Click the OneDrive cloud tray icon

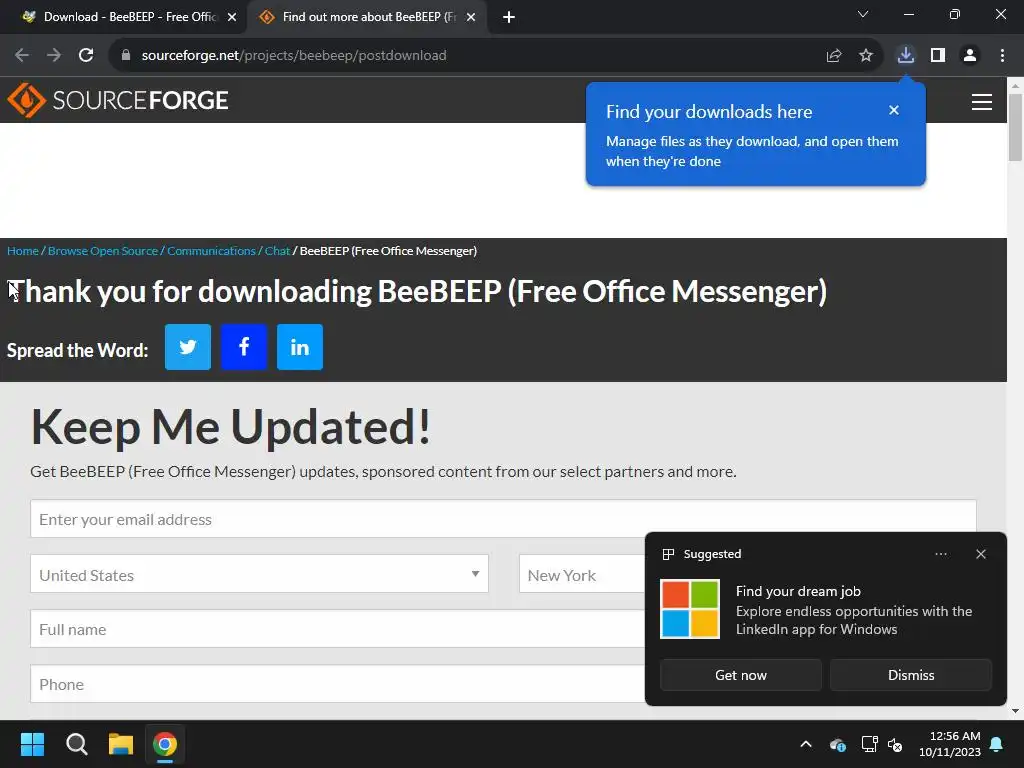coord(838,744)
